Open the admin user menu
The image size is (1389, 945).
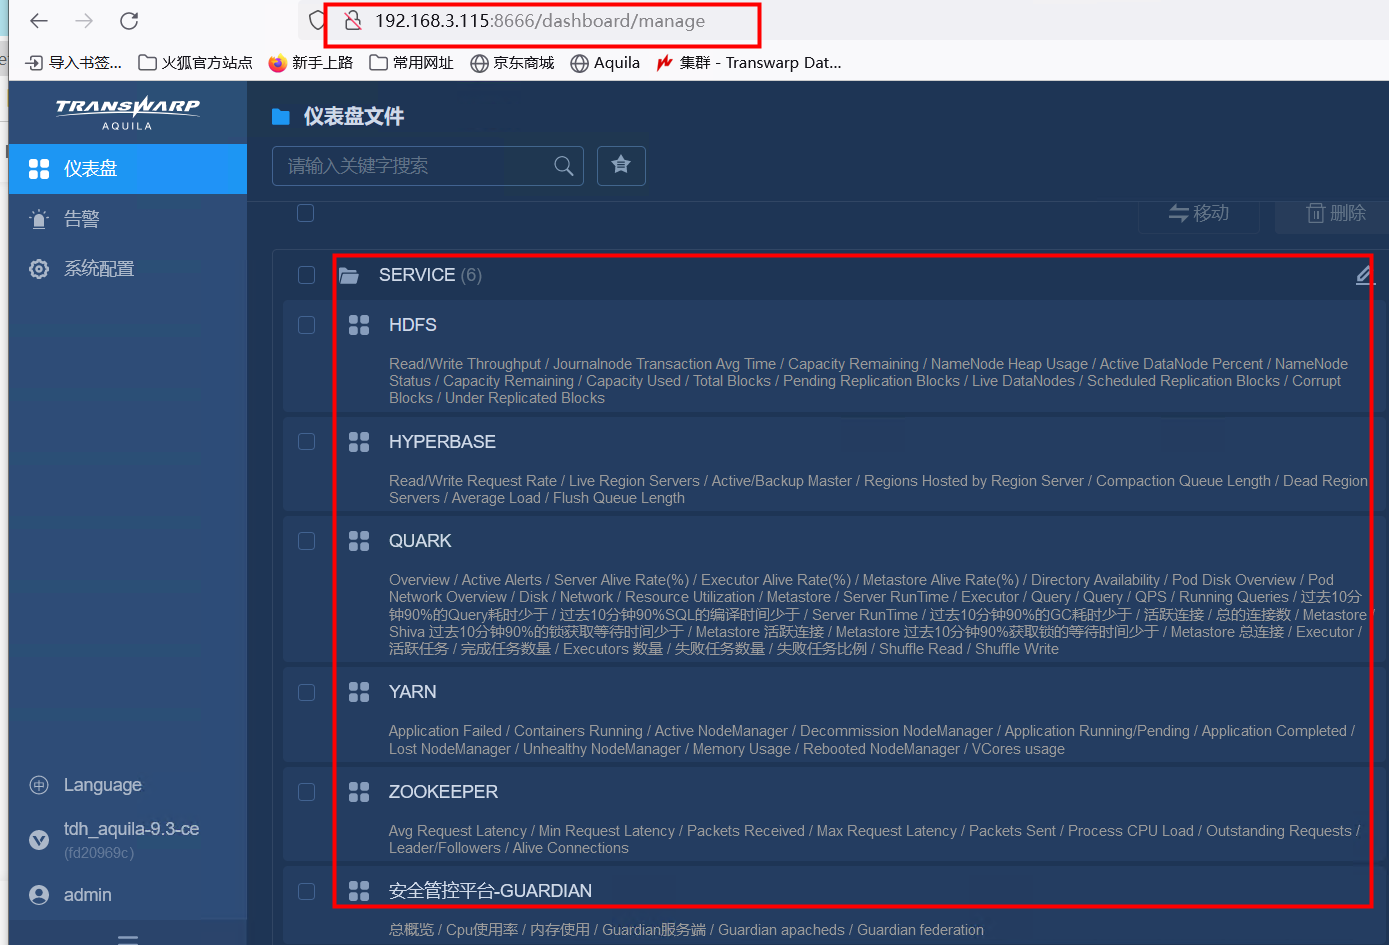(87, 895)
